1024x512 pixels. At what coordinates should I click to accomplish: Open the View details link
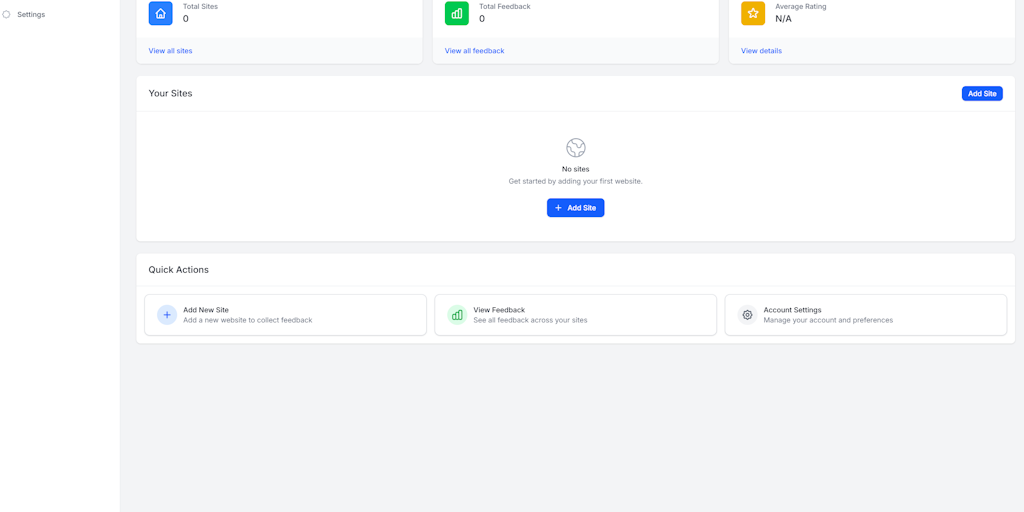click(x=761, y=51)
